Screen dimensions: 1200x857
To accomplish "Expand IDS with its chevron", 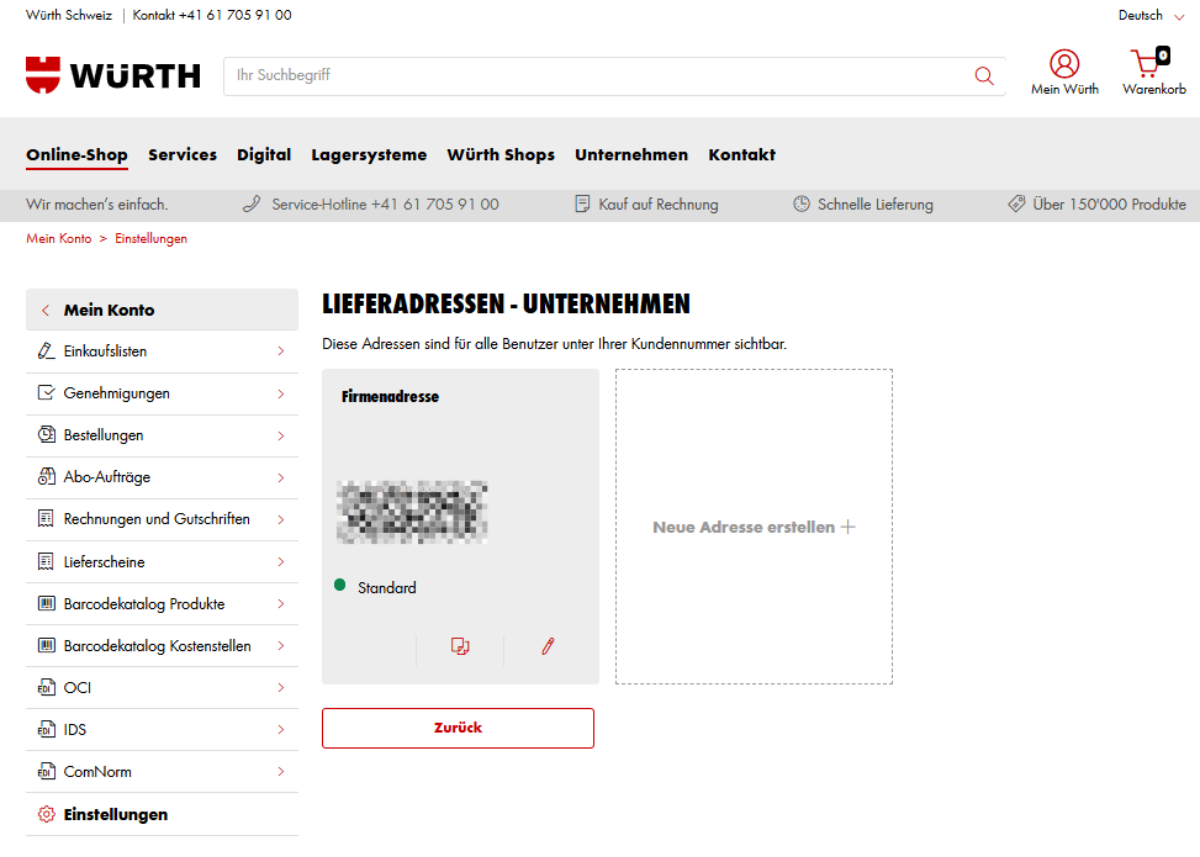I will [x=281, y=730].
